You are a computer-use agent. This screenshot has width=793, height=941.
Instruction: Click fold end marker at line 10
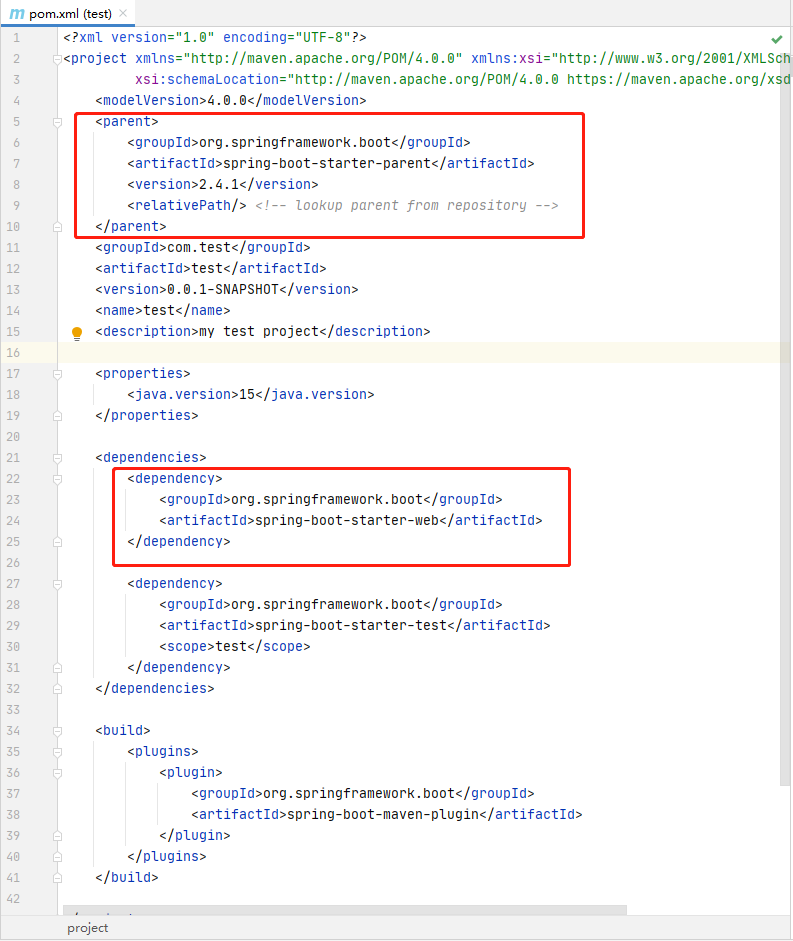(x=58, y=227)
